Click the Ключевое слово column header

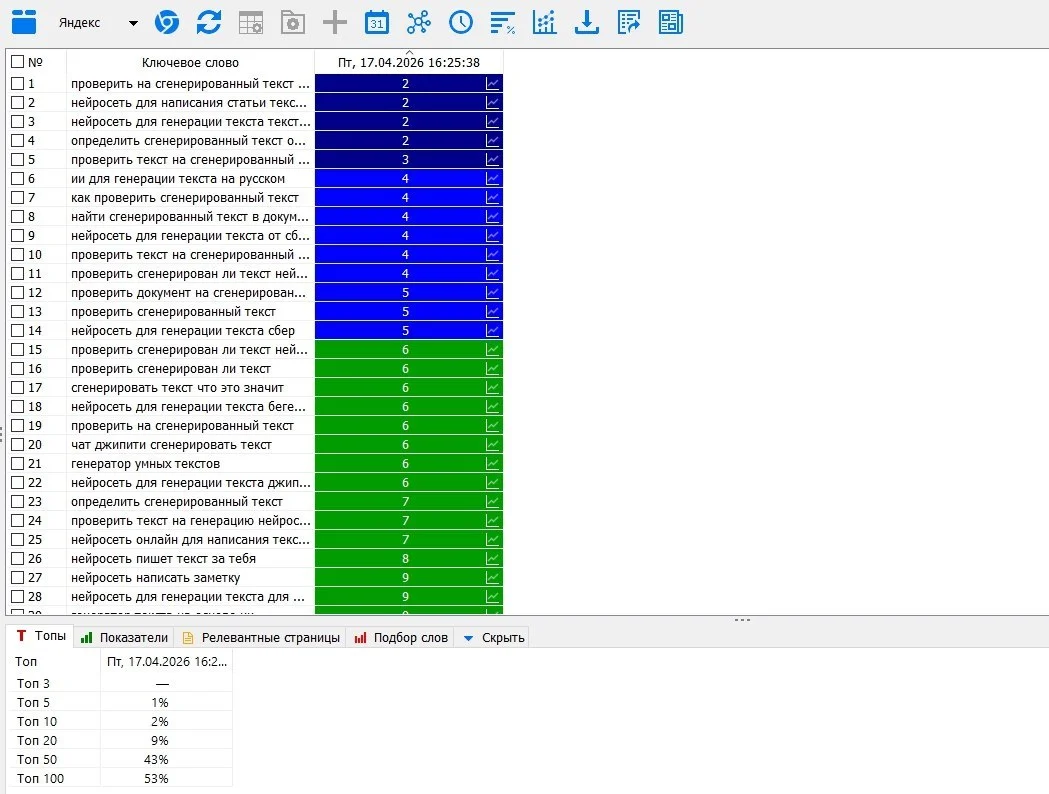pyautogui.click(x=191, y=62)
